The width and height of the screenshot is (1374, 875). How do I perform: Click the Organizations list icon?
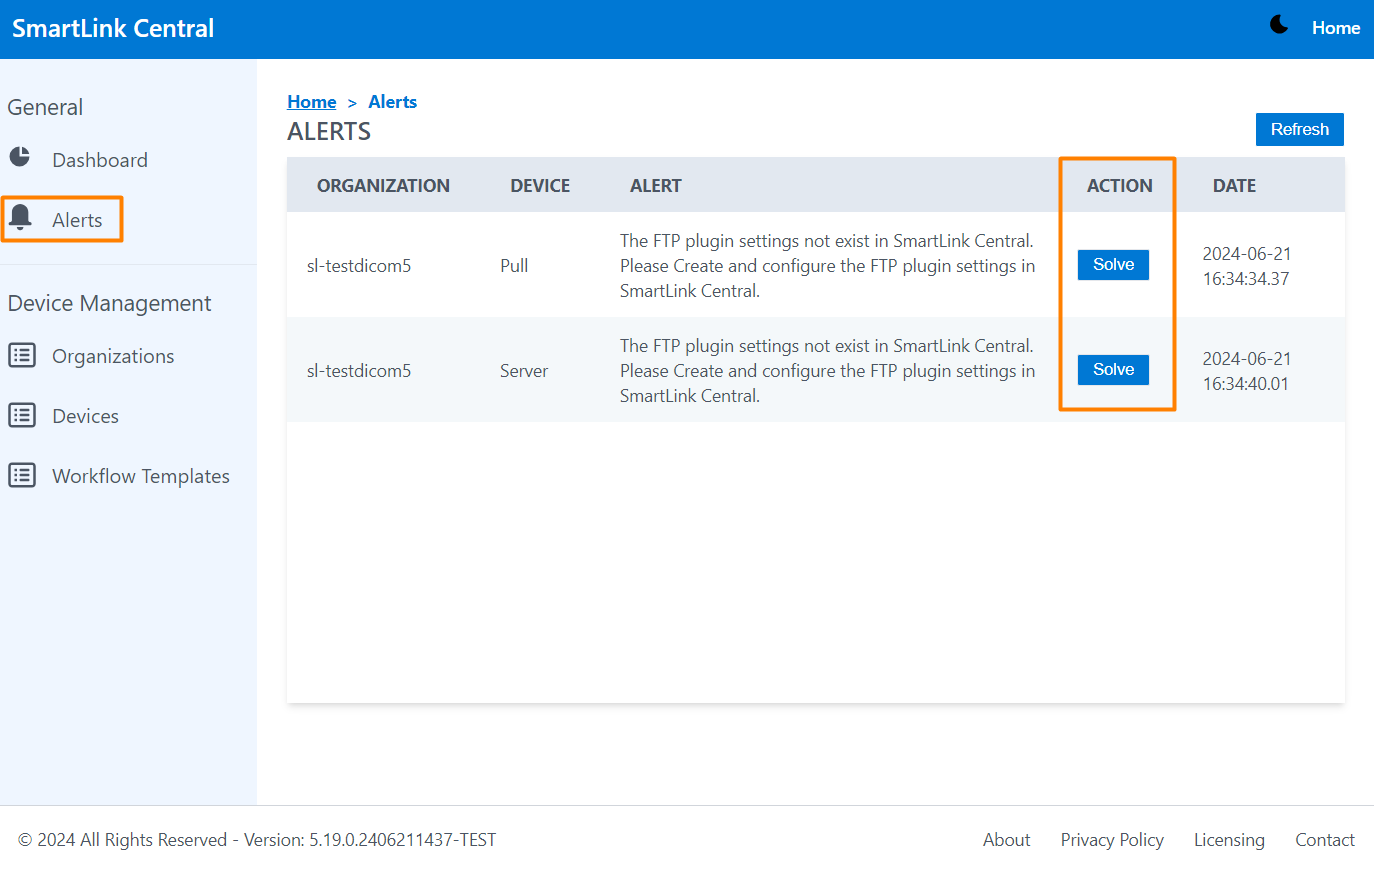tap(22, 355)
